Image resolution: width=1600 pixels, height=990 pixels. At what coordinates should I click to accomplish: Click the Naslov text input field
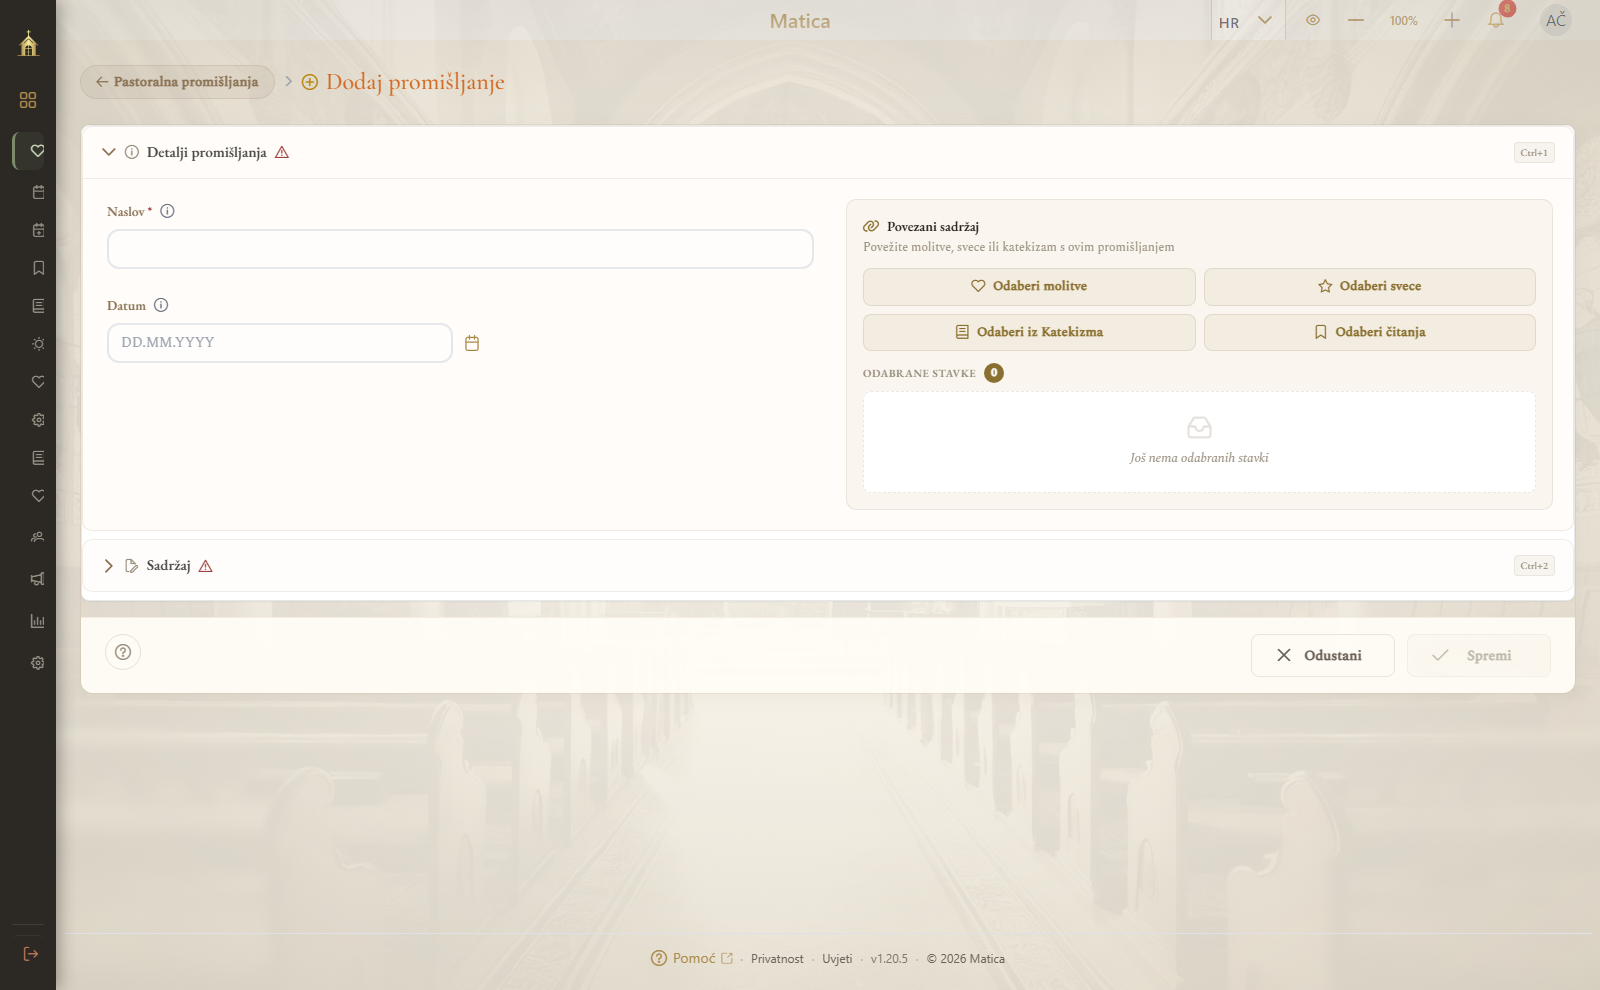(x=460, y=249)
